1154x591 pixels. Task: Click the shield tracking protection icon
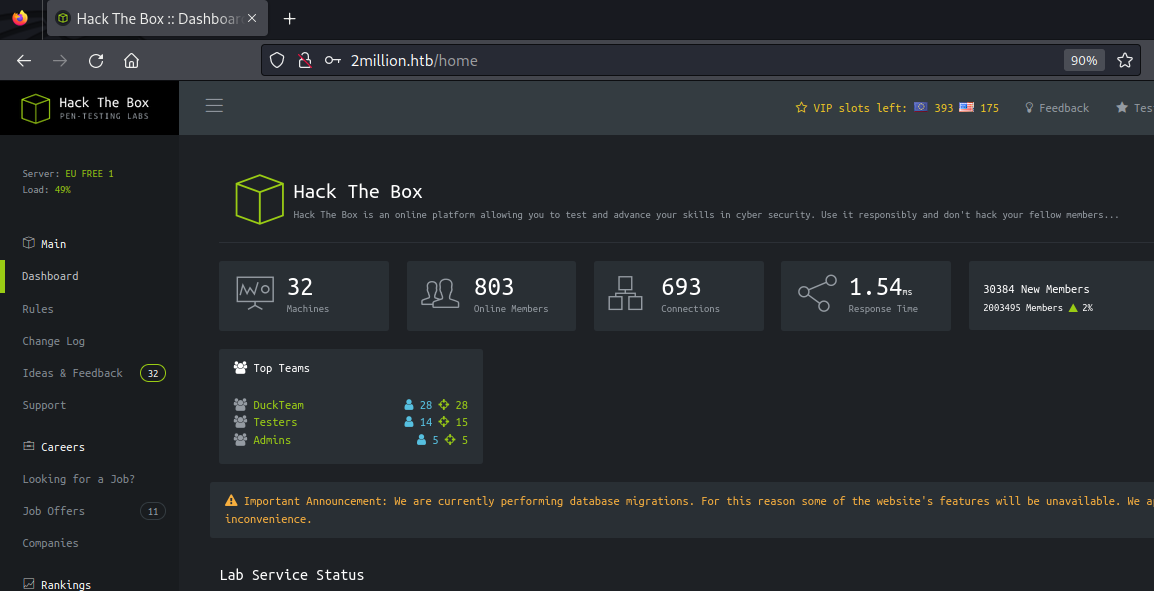(278, 61)
